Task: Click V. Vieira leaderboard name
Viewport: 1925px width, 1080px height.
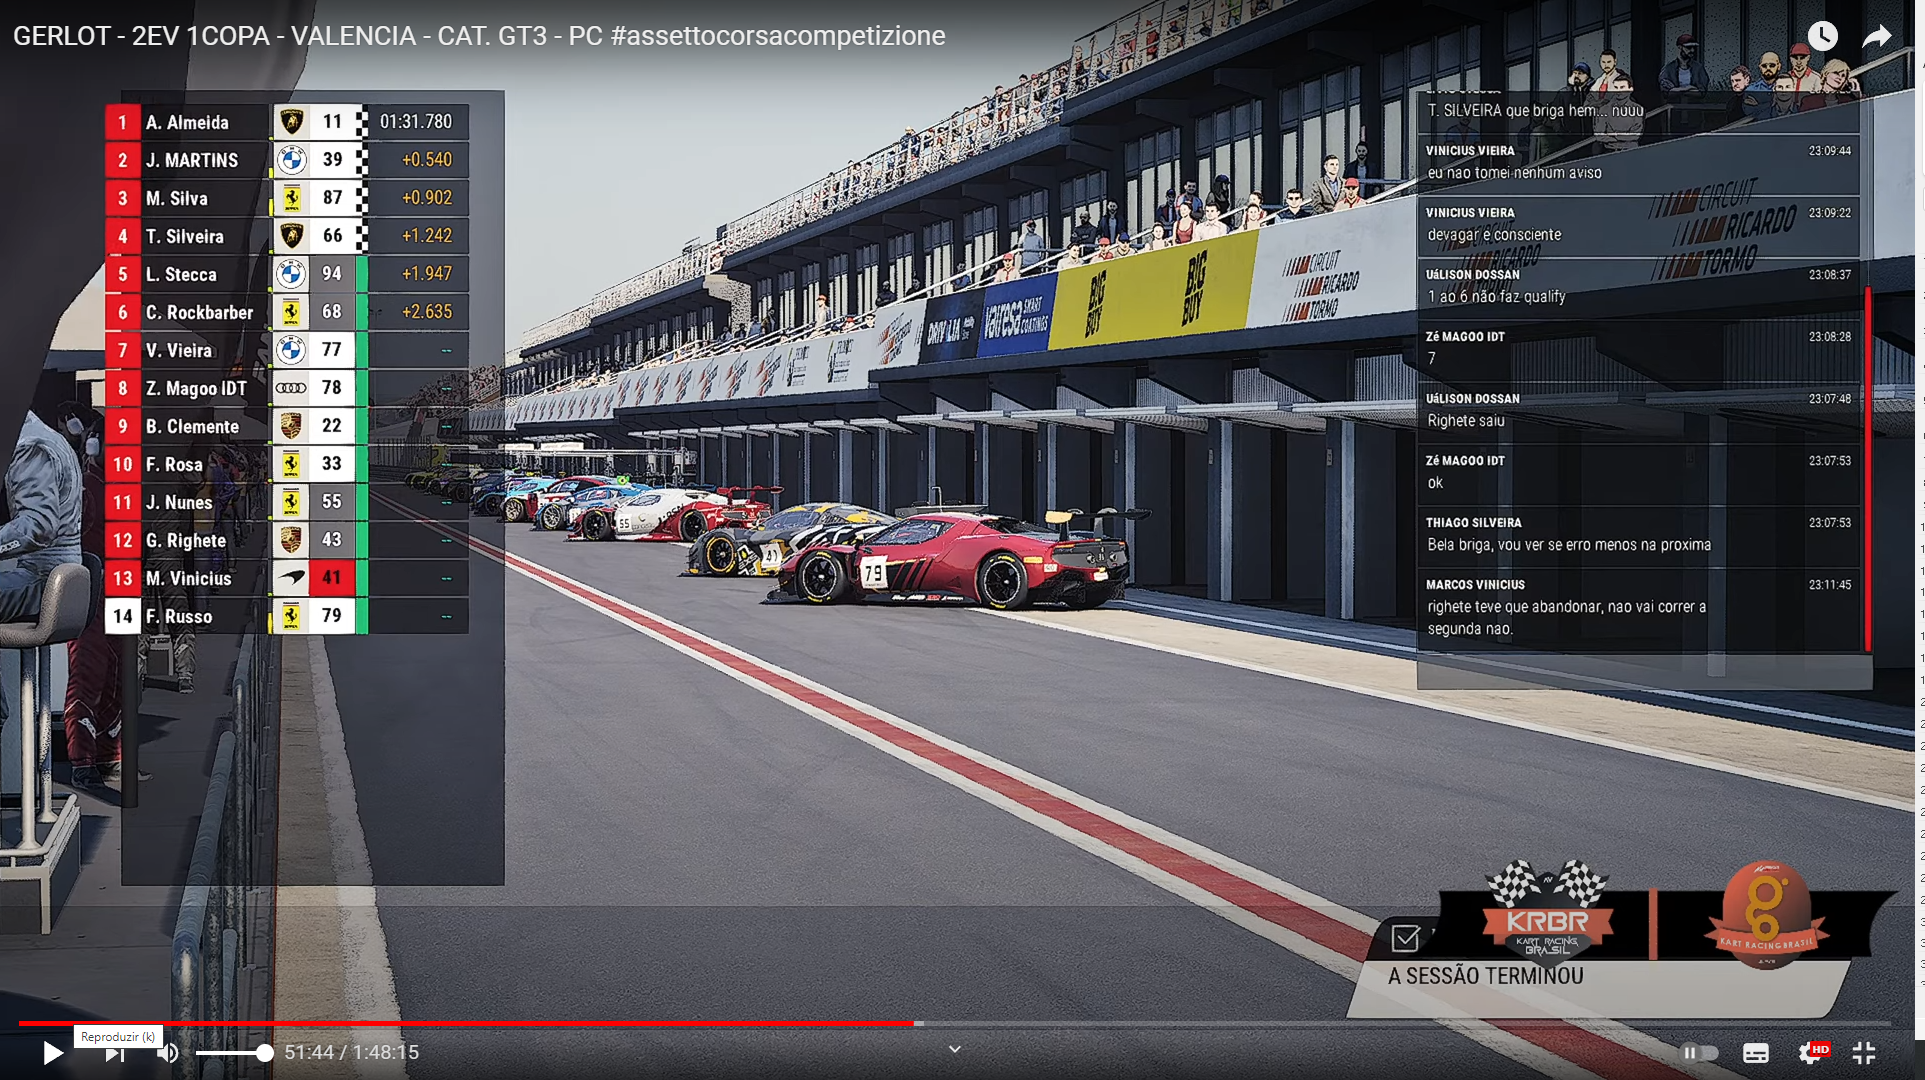Action: 179,350
